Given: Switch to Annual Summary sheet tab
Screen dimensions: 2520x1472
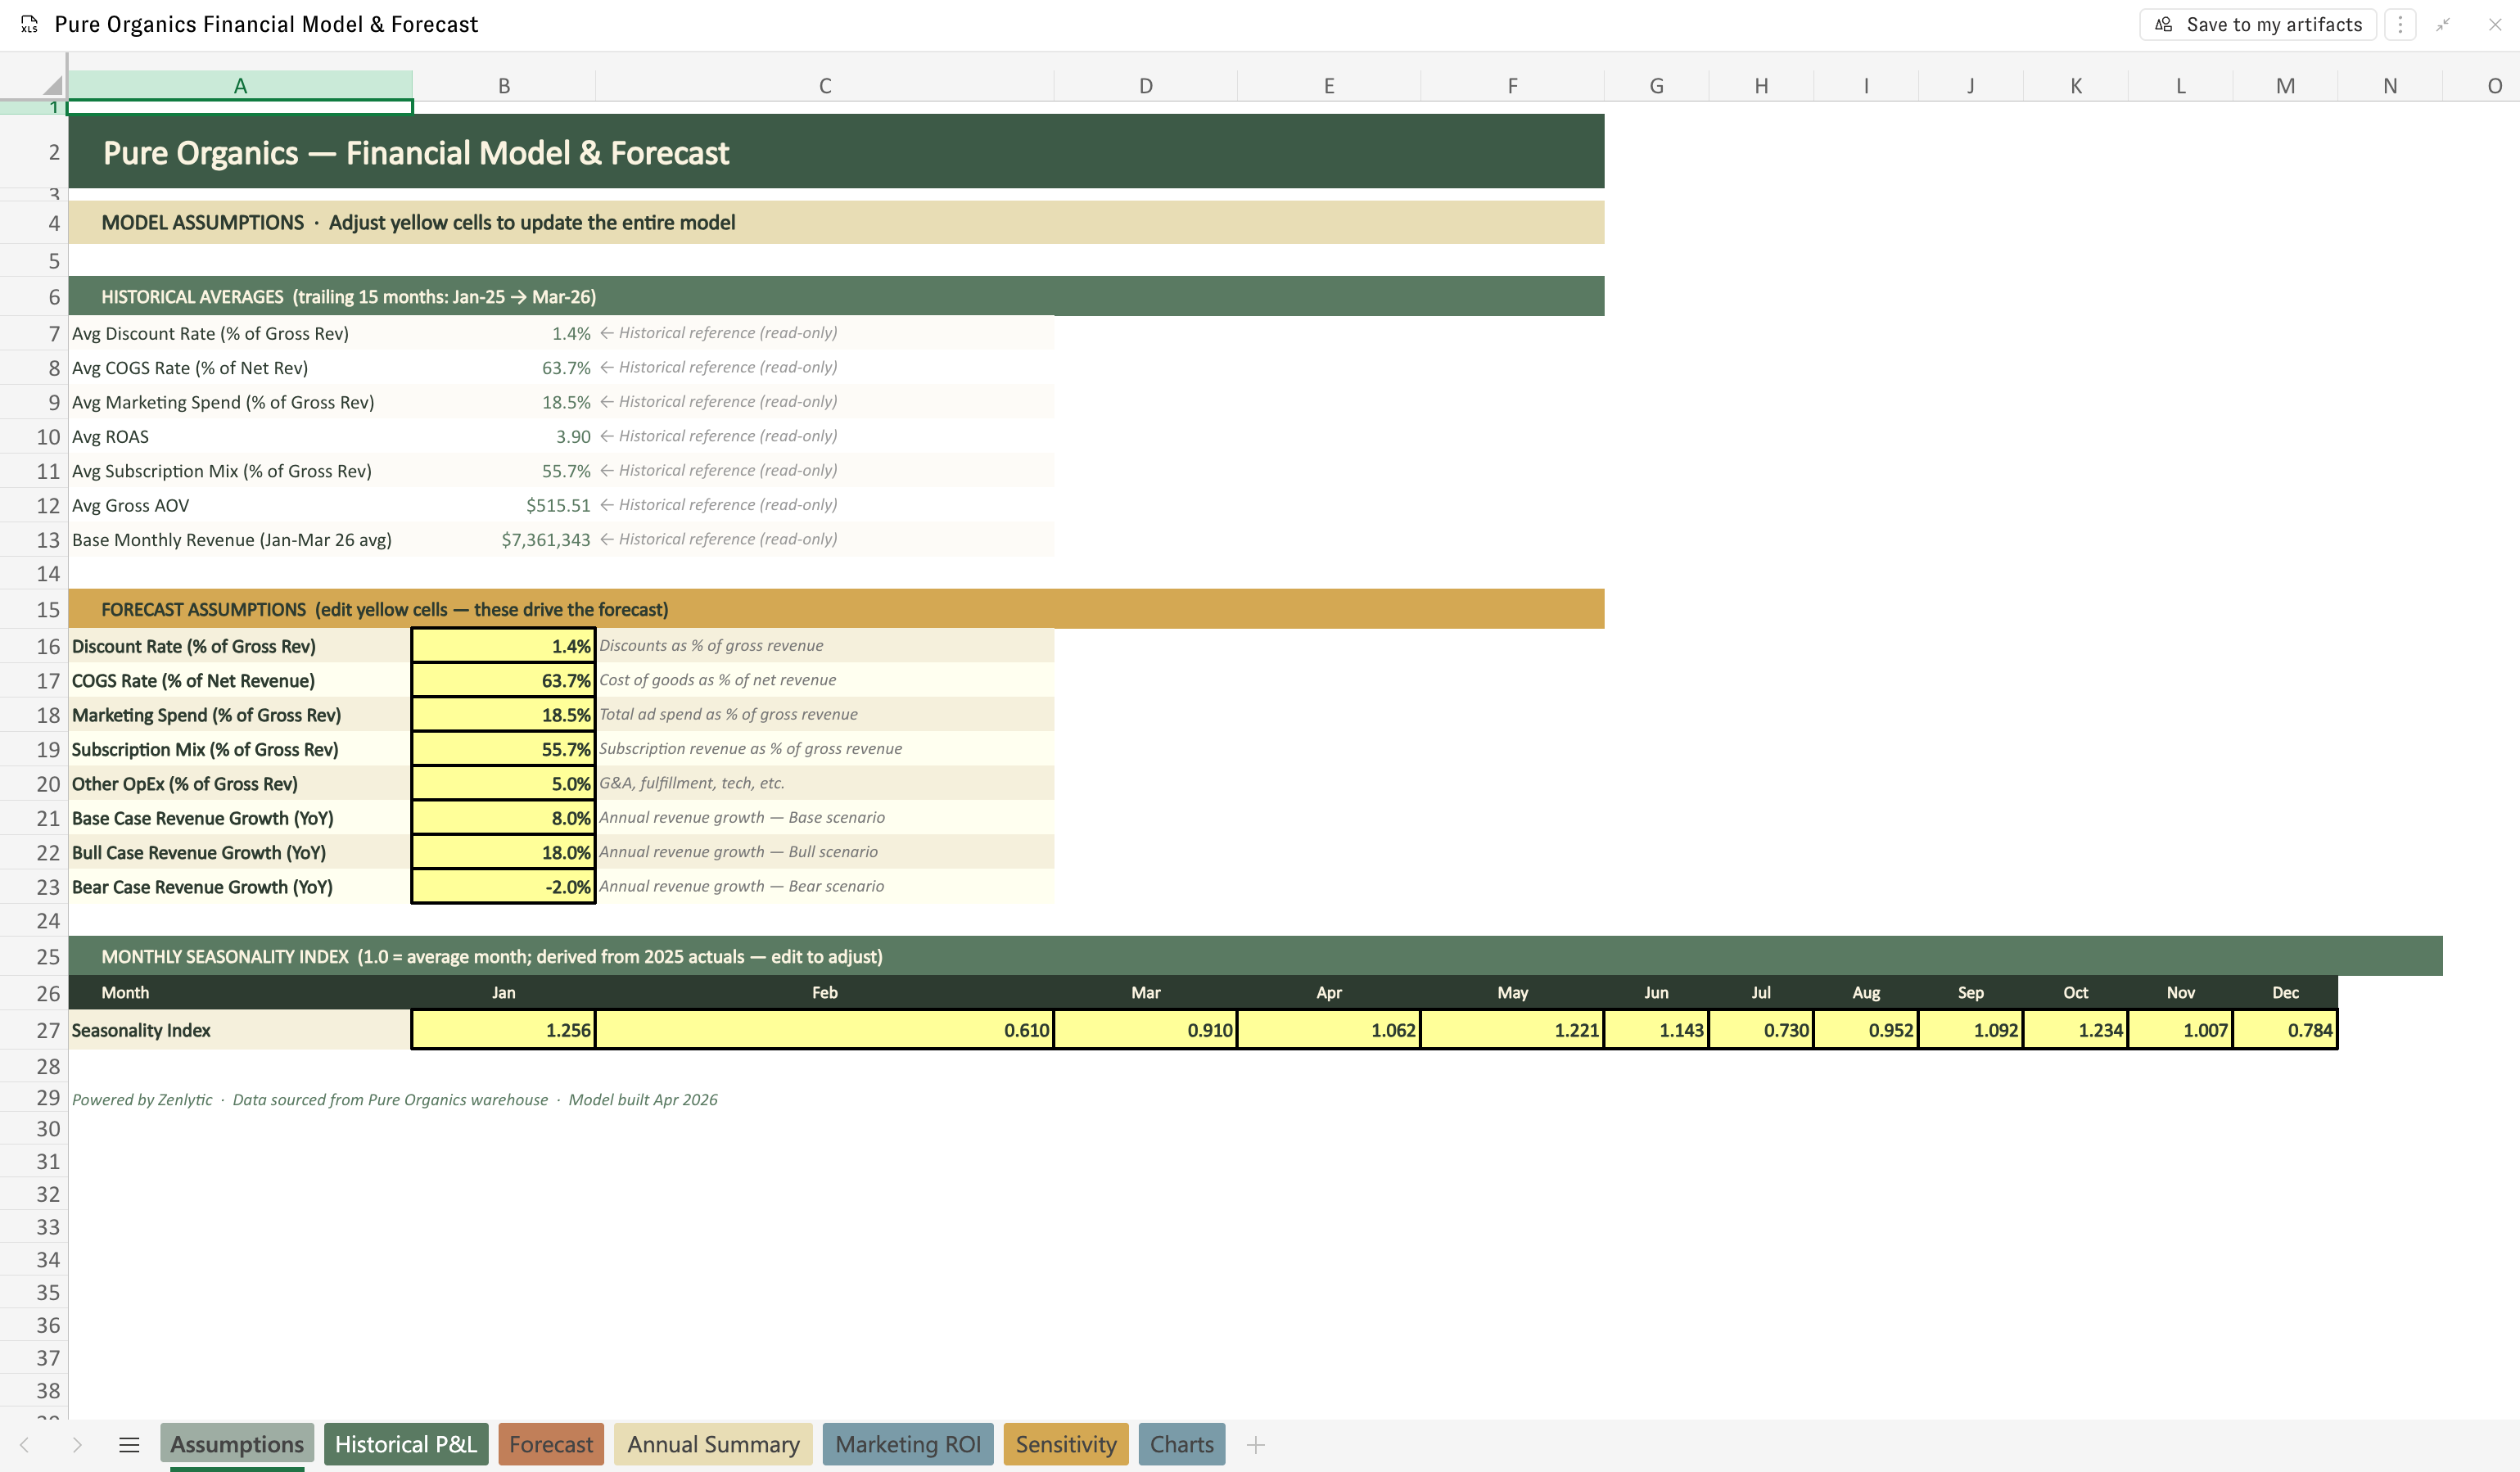Looking at the screenshot, I should [713, 1444].
